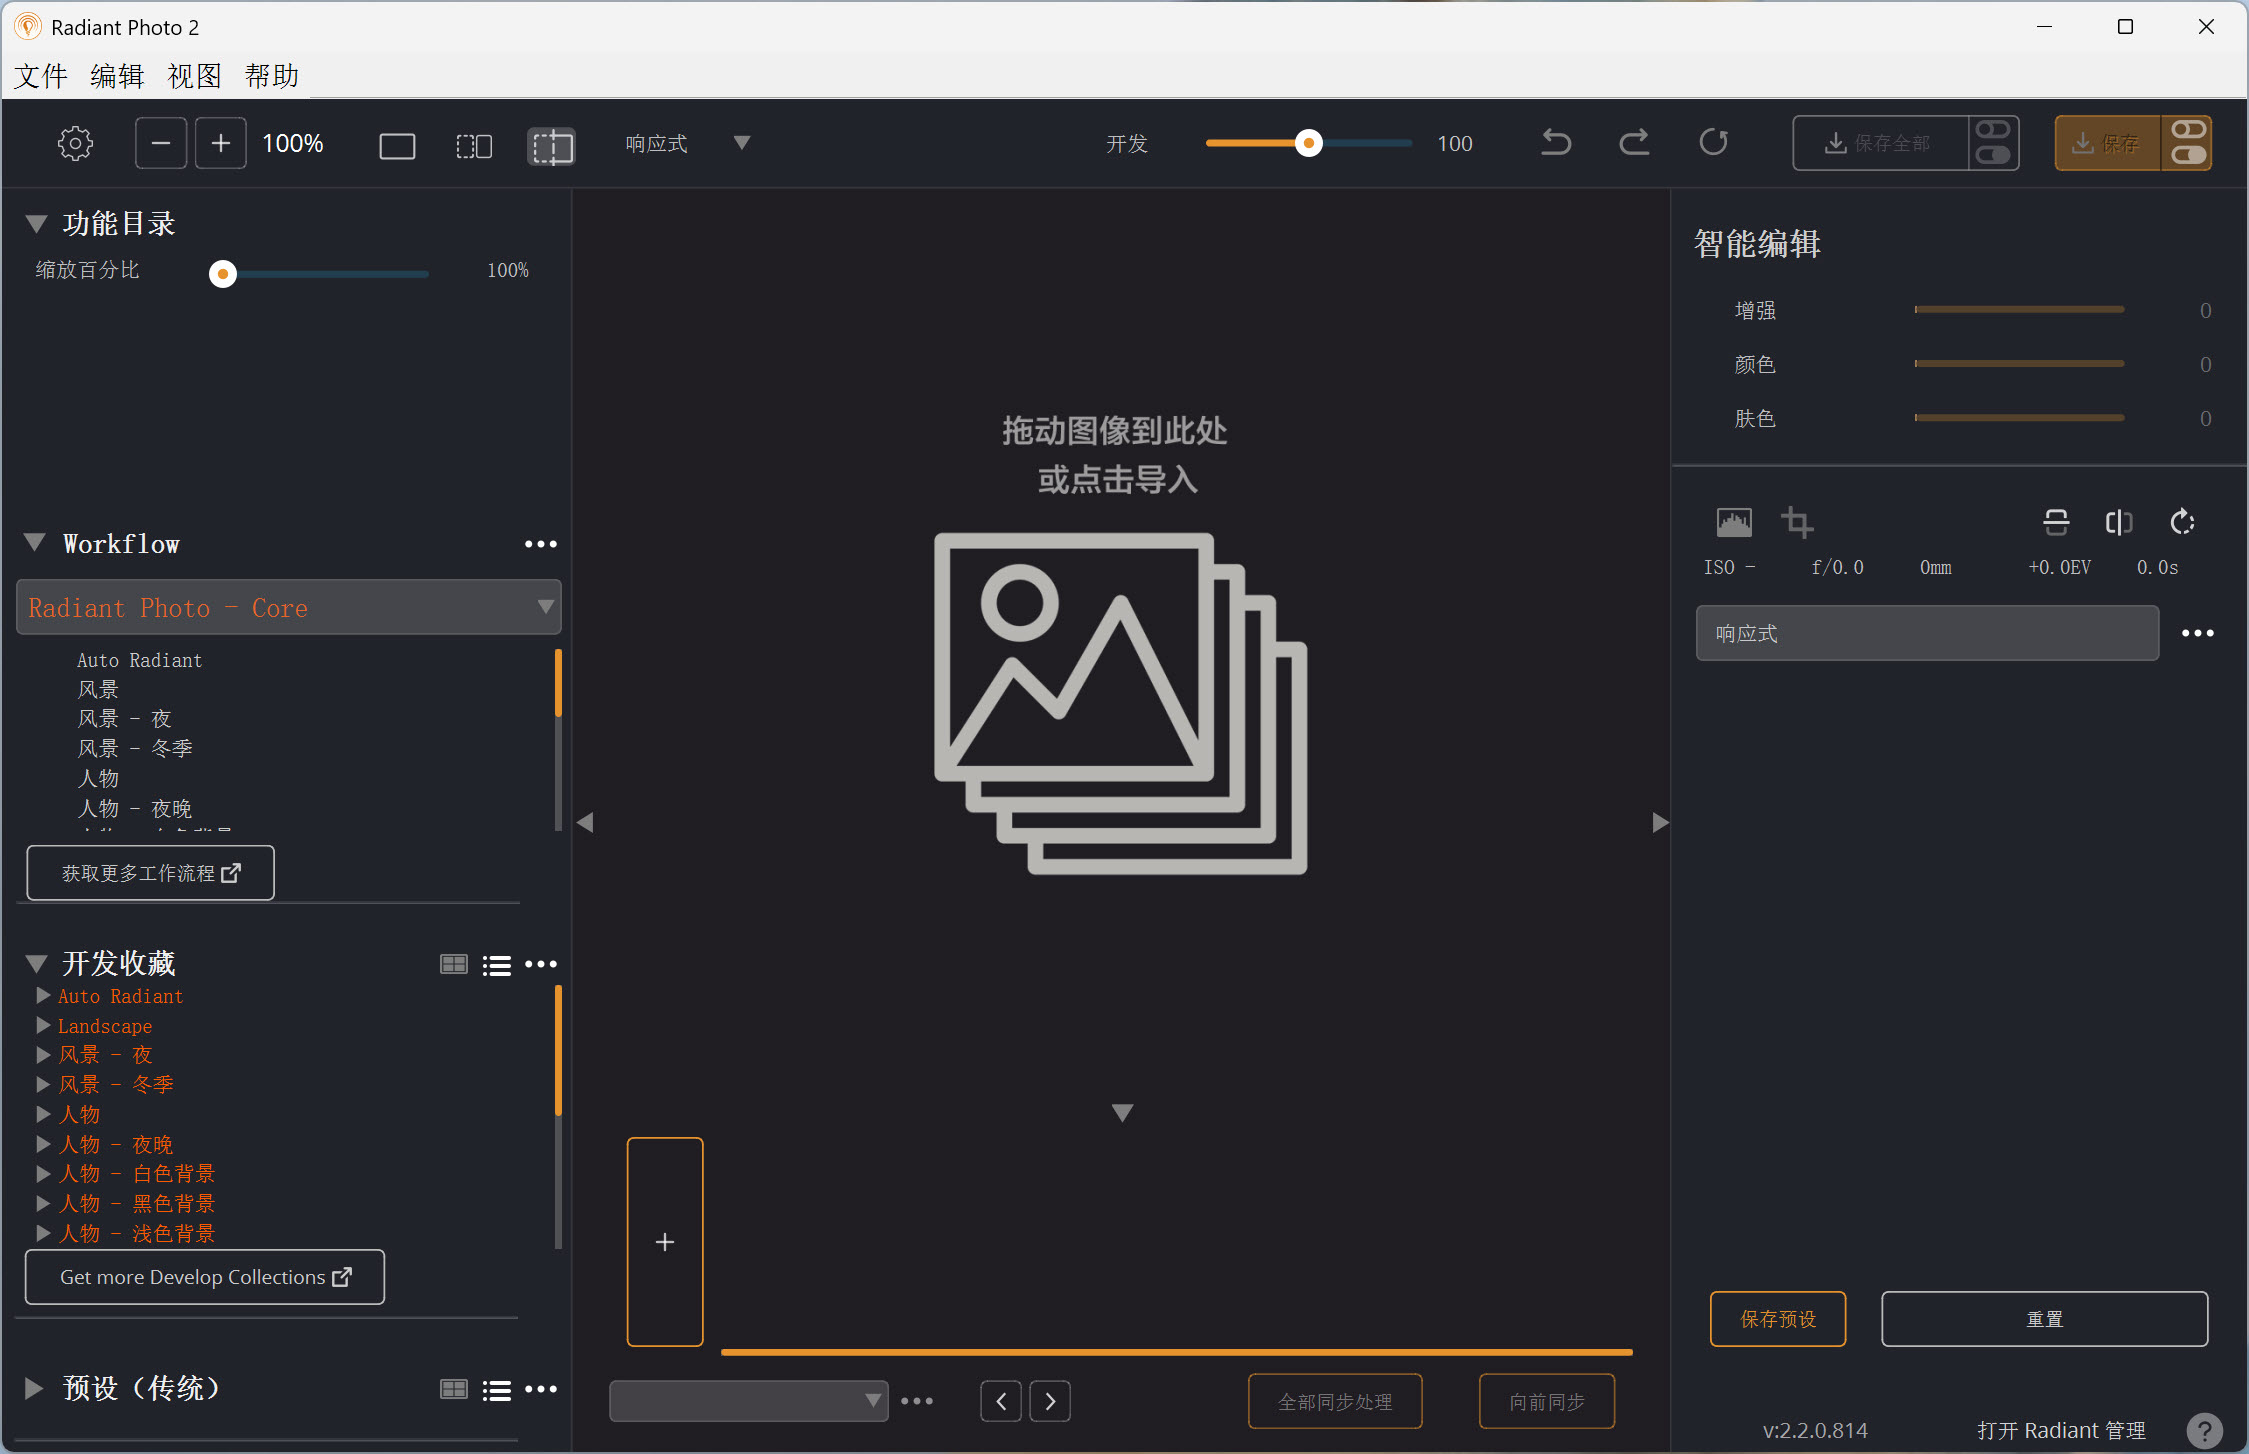The image size is (2249, 1454).
Task: Enable single image view mode
Action: 397,145
